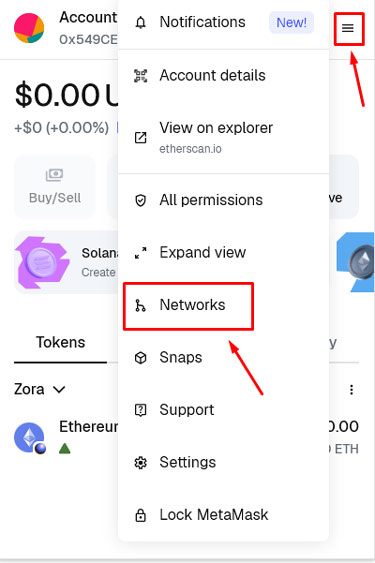
Task: Click the Snaps cube icon
Action: (140, 358)
